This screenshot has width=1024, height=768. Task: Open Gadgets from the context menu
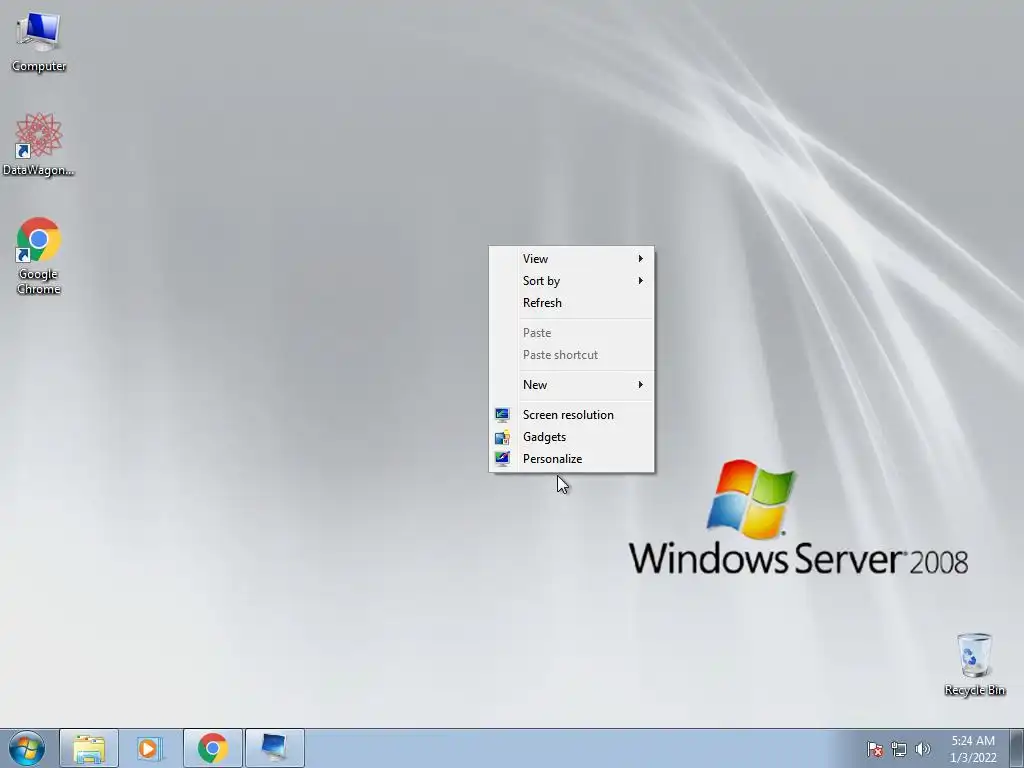point(571,437)
